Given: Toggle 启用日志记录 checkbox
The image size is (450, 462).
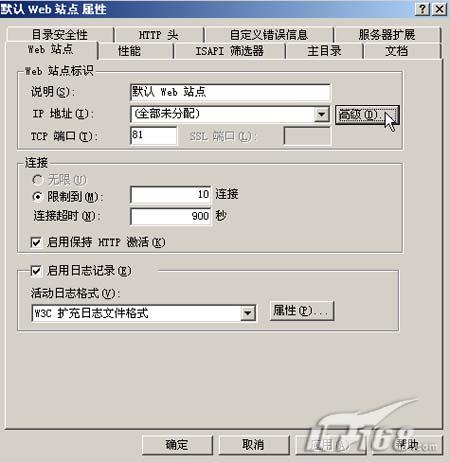Looking at the screenshot, I should point(36,271).
